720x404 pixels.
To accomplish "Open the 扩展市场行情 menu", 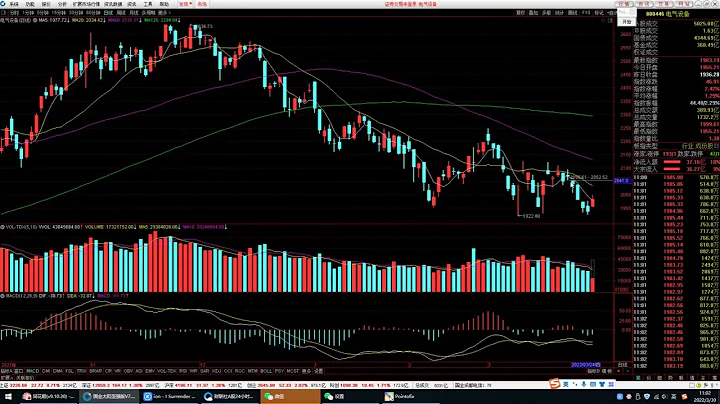I will point(86,4).
